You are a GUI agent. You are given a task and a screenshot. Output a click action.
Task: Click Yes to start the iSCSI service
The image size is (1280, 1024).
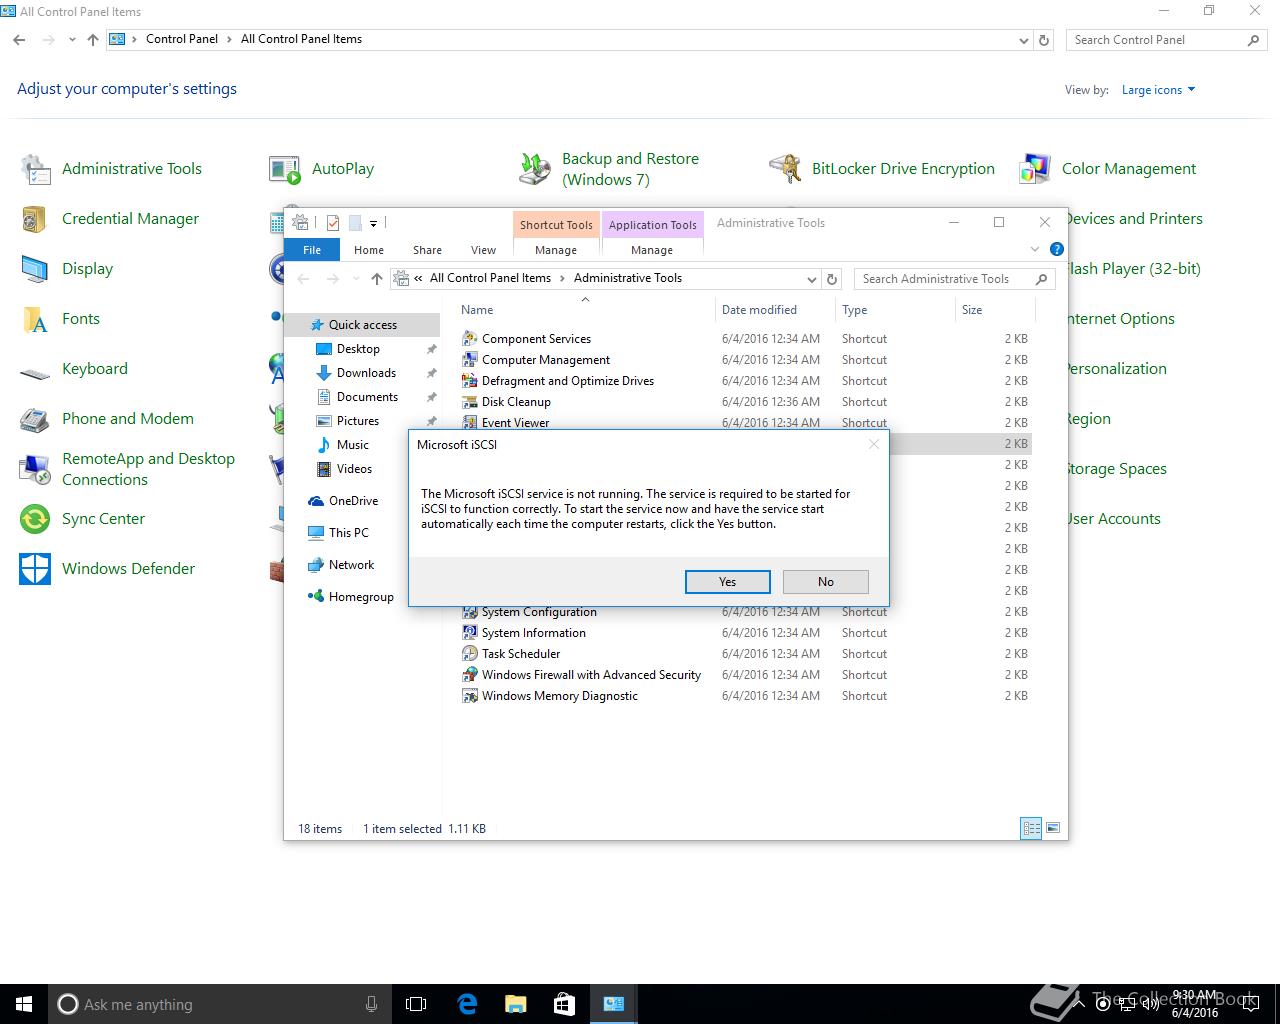tap(728, 582)
